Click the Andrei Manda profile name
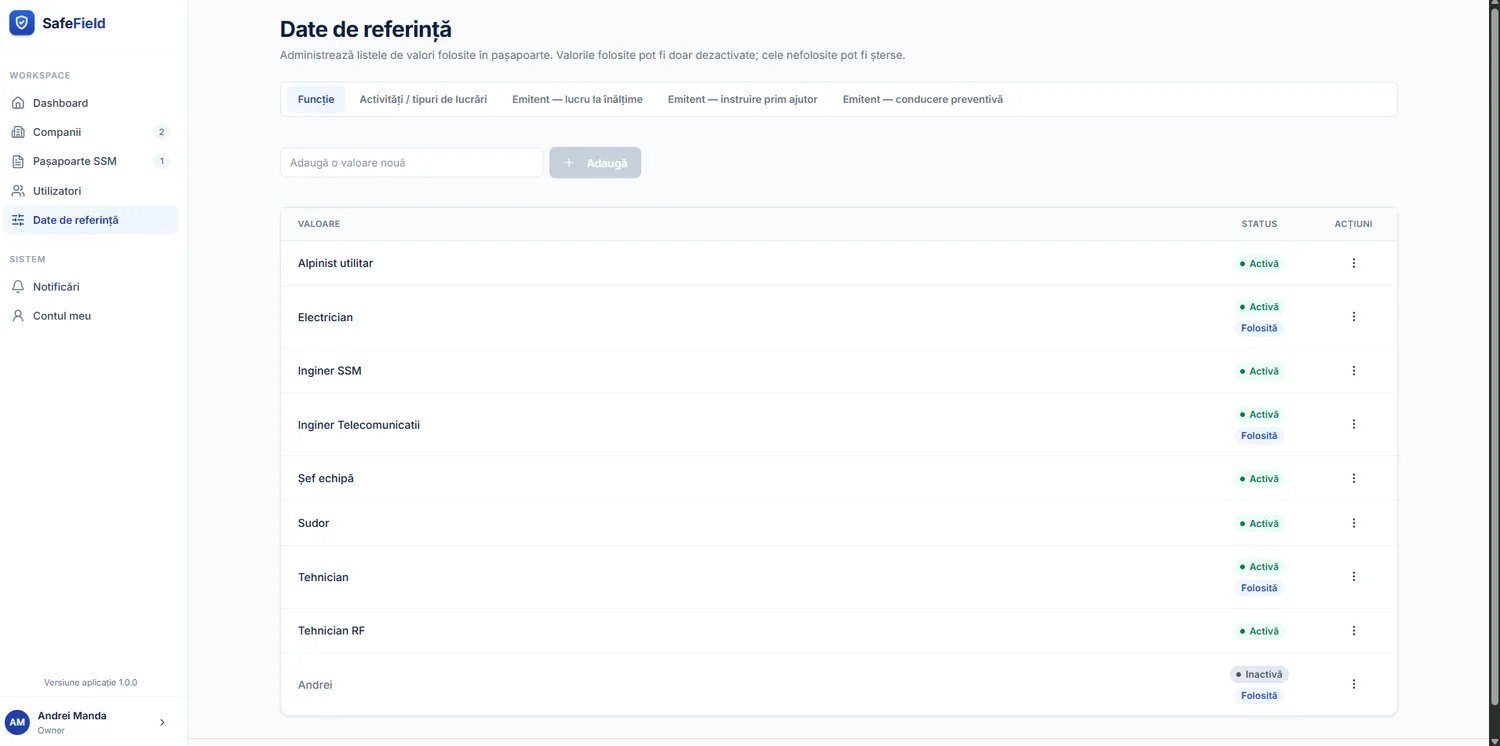Screen dimensions: 1500x746 (72, 716)
